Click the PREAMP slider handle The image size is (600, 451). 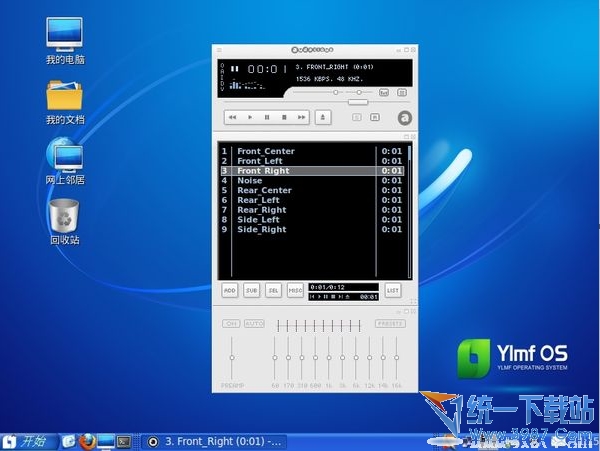point(232,357)
